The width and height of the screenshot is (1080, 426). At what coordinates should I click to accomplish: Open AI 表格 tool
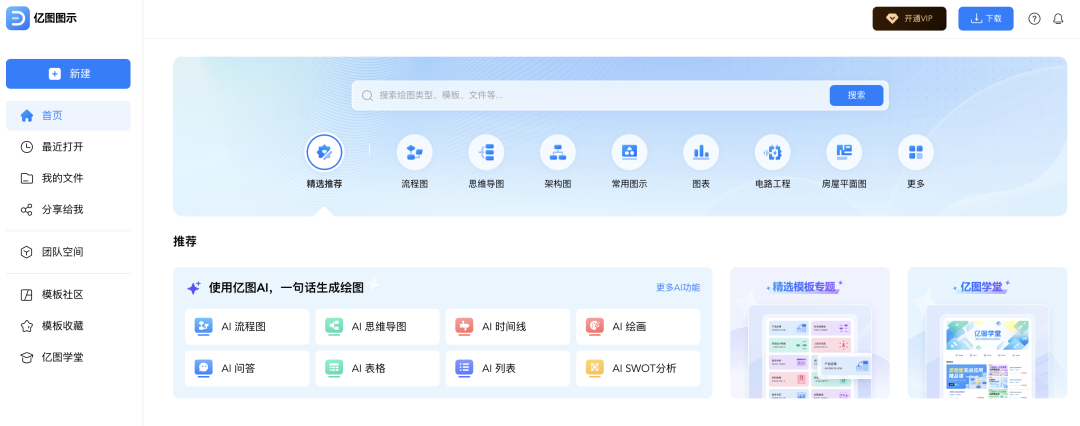[377, 369]
